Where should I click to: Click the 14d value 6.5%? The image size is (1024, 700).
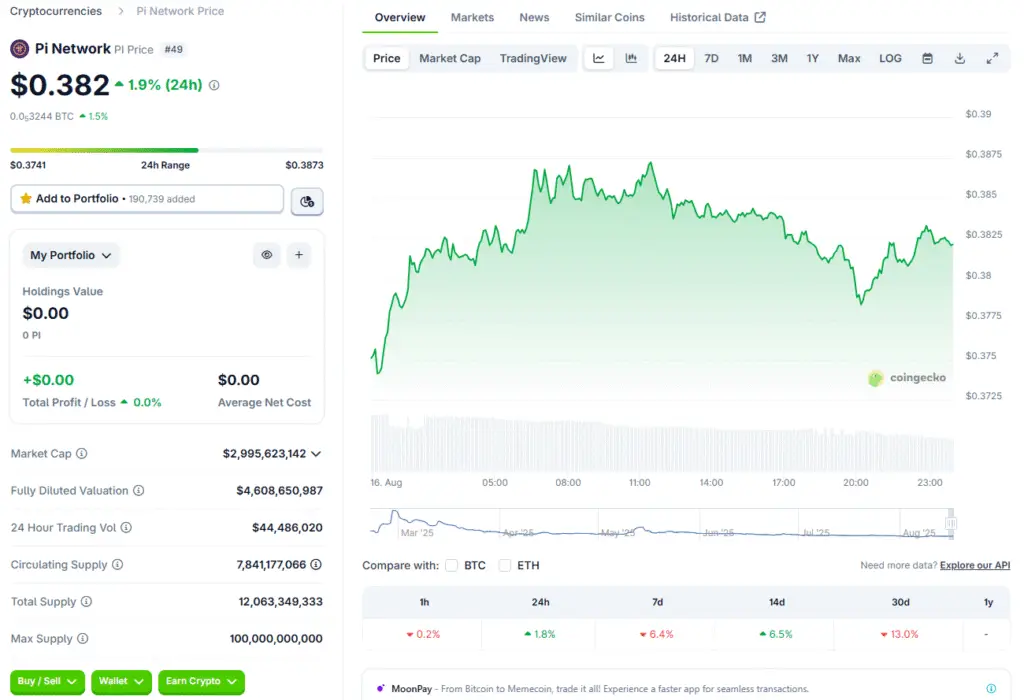[x=776, y=634]
